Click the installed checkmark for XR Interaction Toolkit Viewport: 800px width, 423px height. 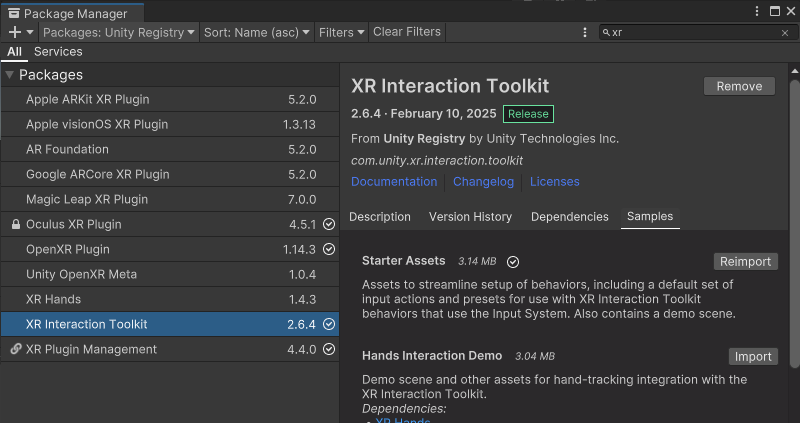pos(329,325)
